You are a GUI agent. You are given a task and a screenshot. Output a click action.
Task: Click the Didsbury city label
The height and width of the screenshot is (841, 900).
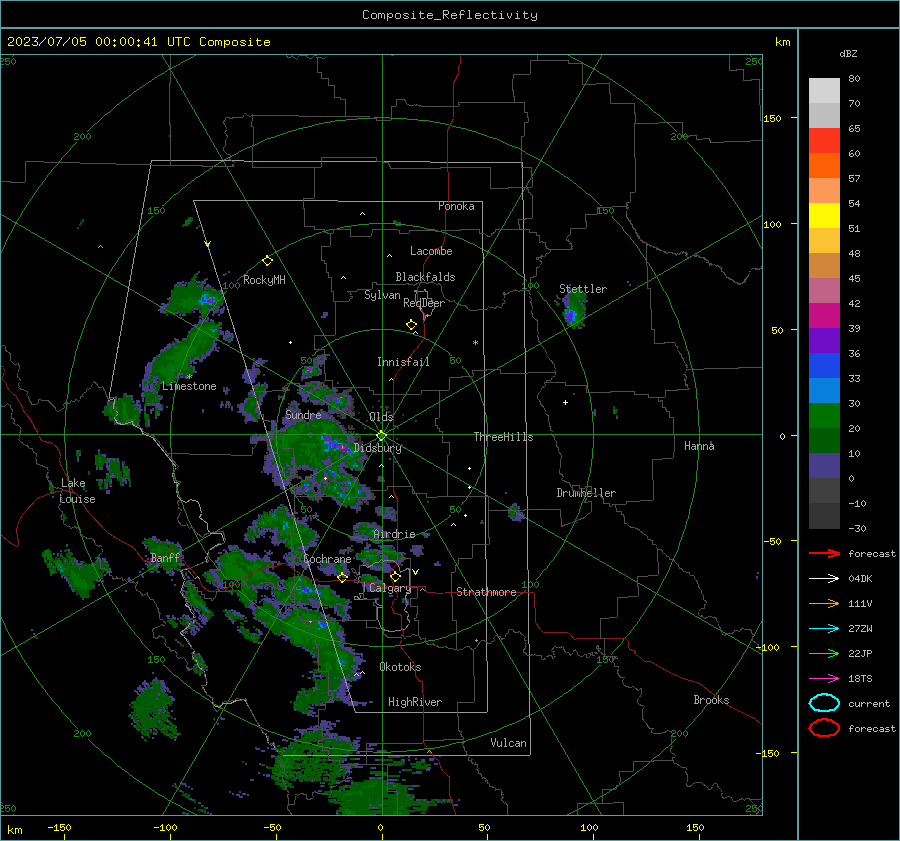point(378,448)
